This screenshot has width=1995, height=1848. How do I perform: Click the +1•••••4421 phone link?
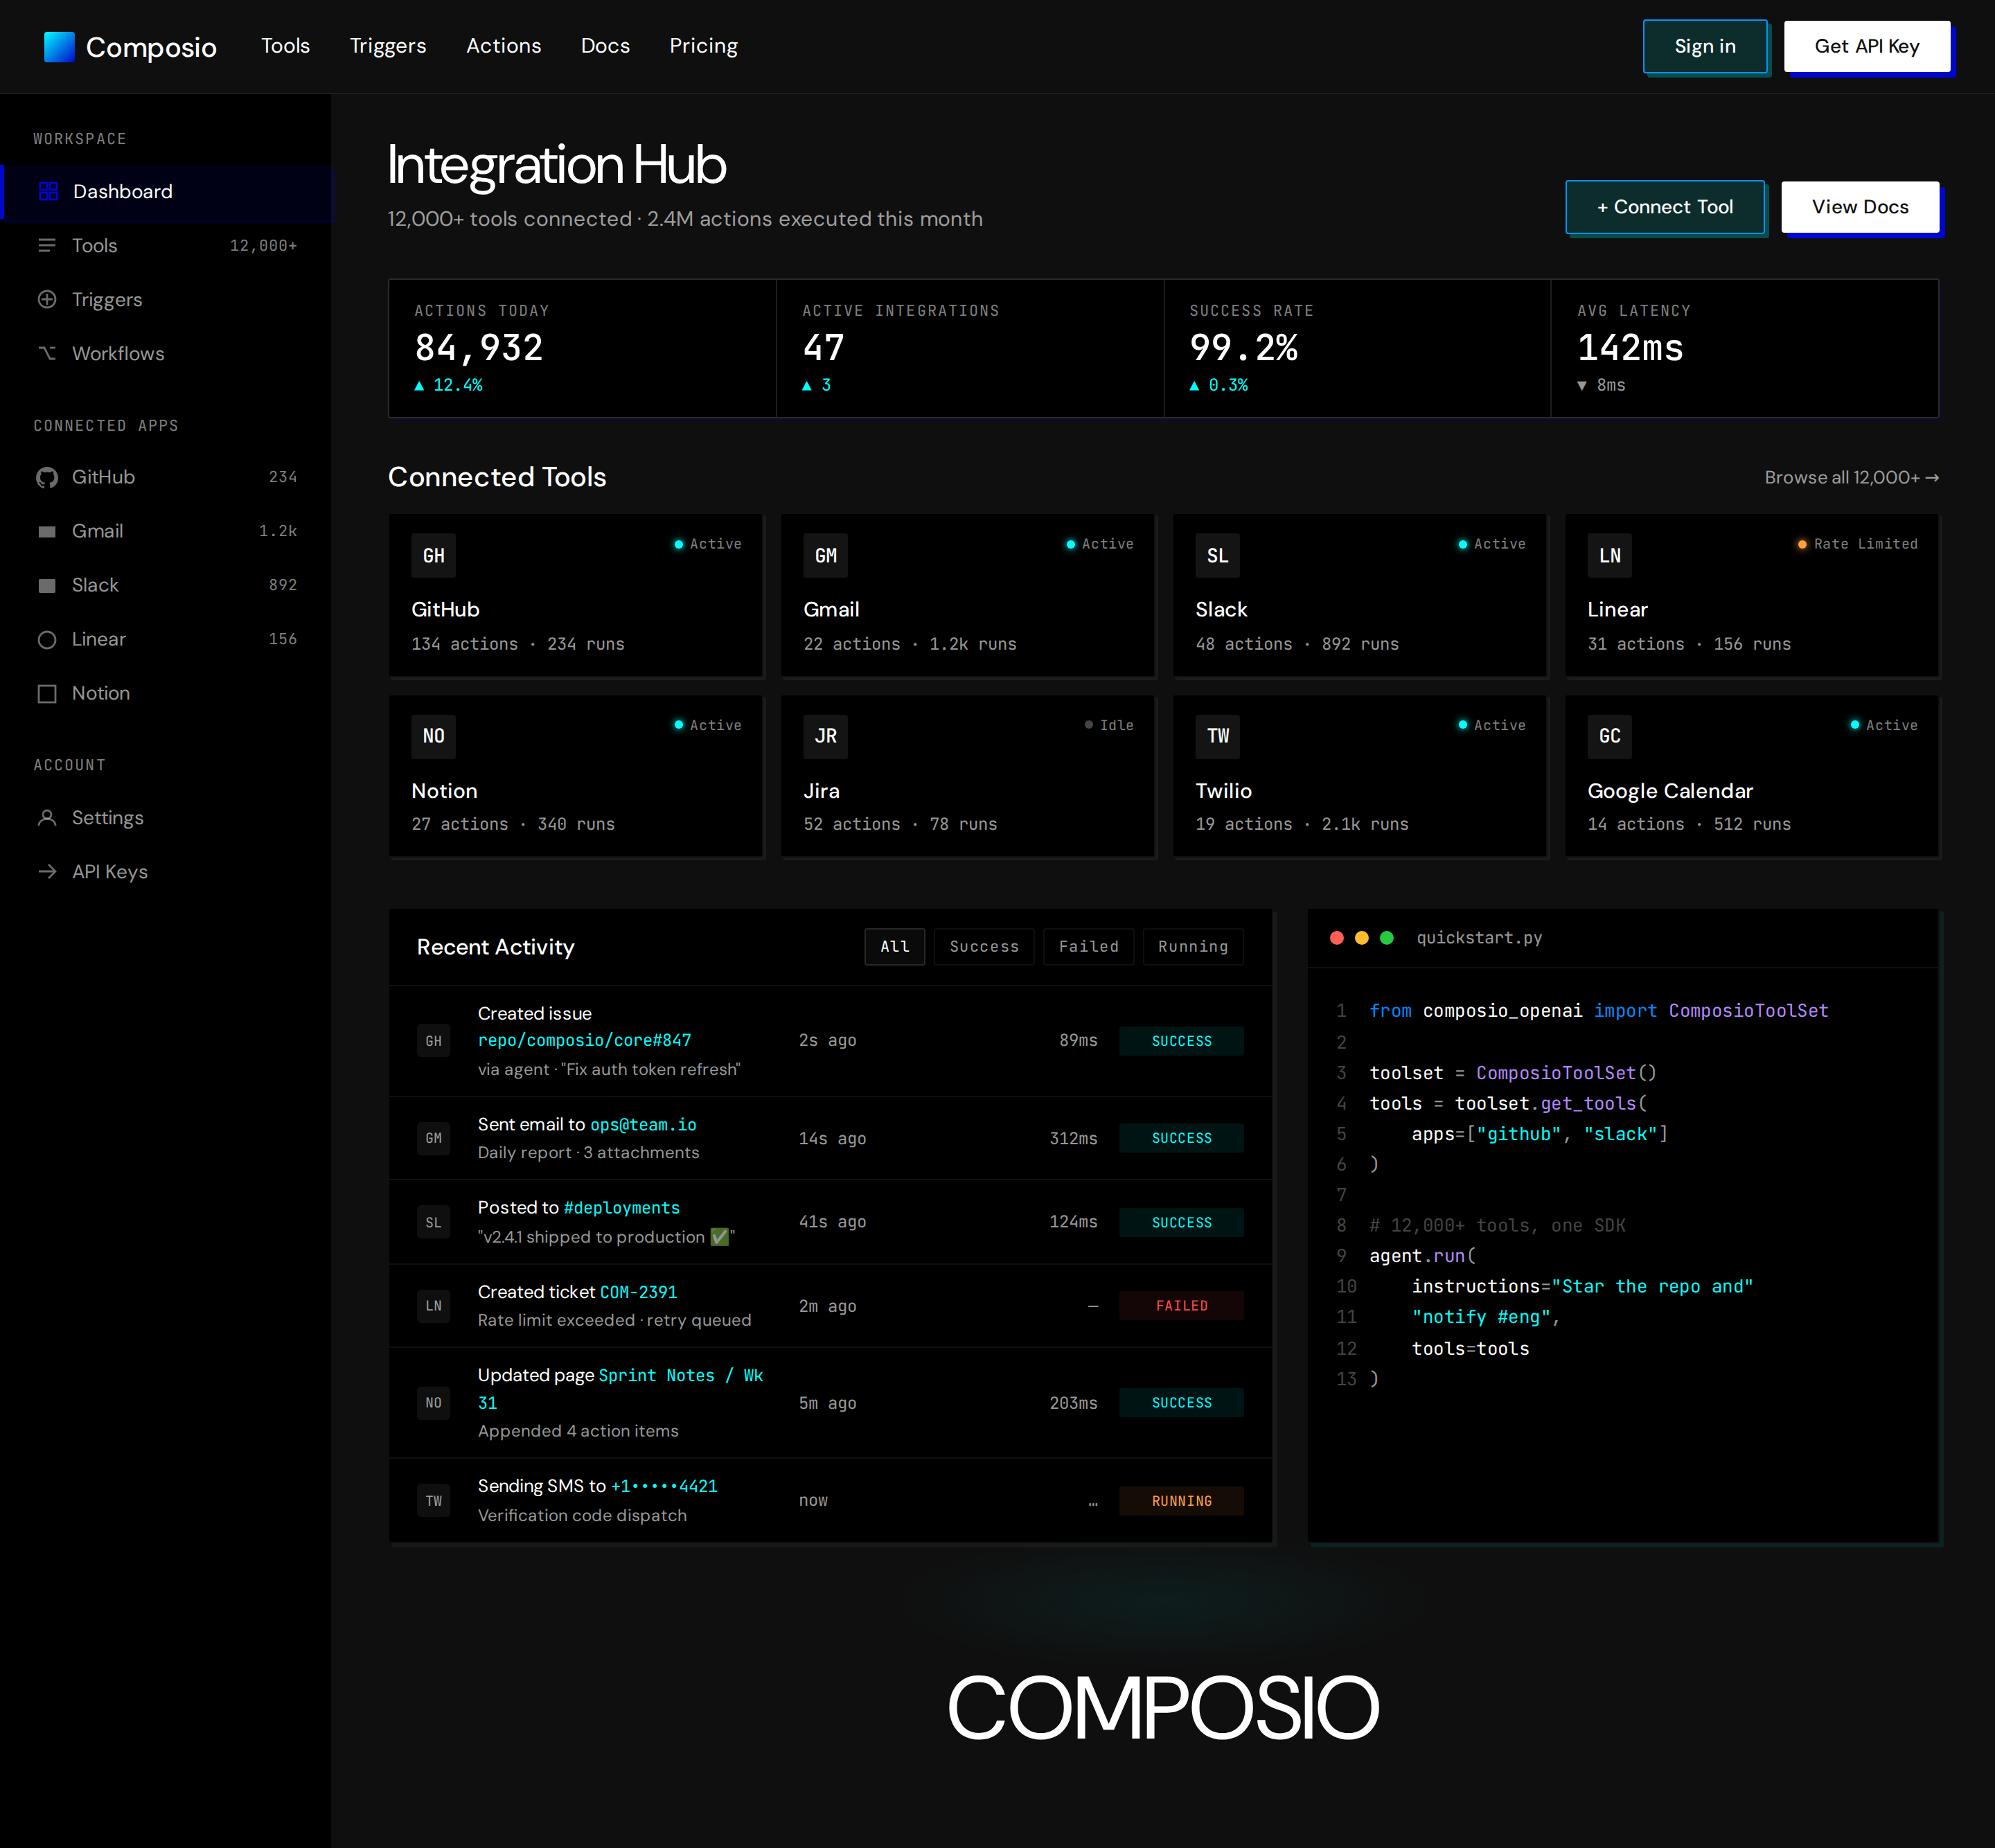pyautogui.click(x=664, y=1486)
